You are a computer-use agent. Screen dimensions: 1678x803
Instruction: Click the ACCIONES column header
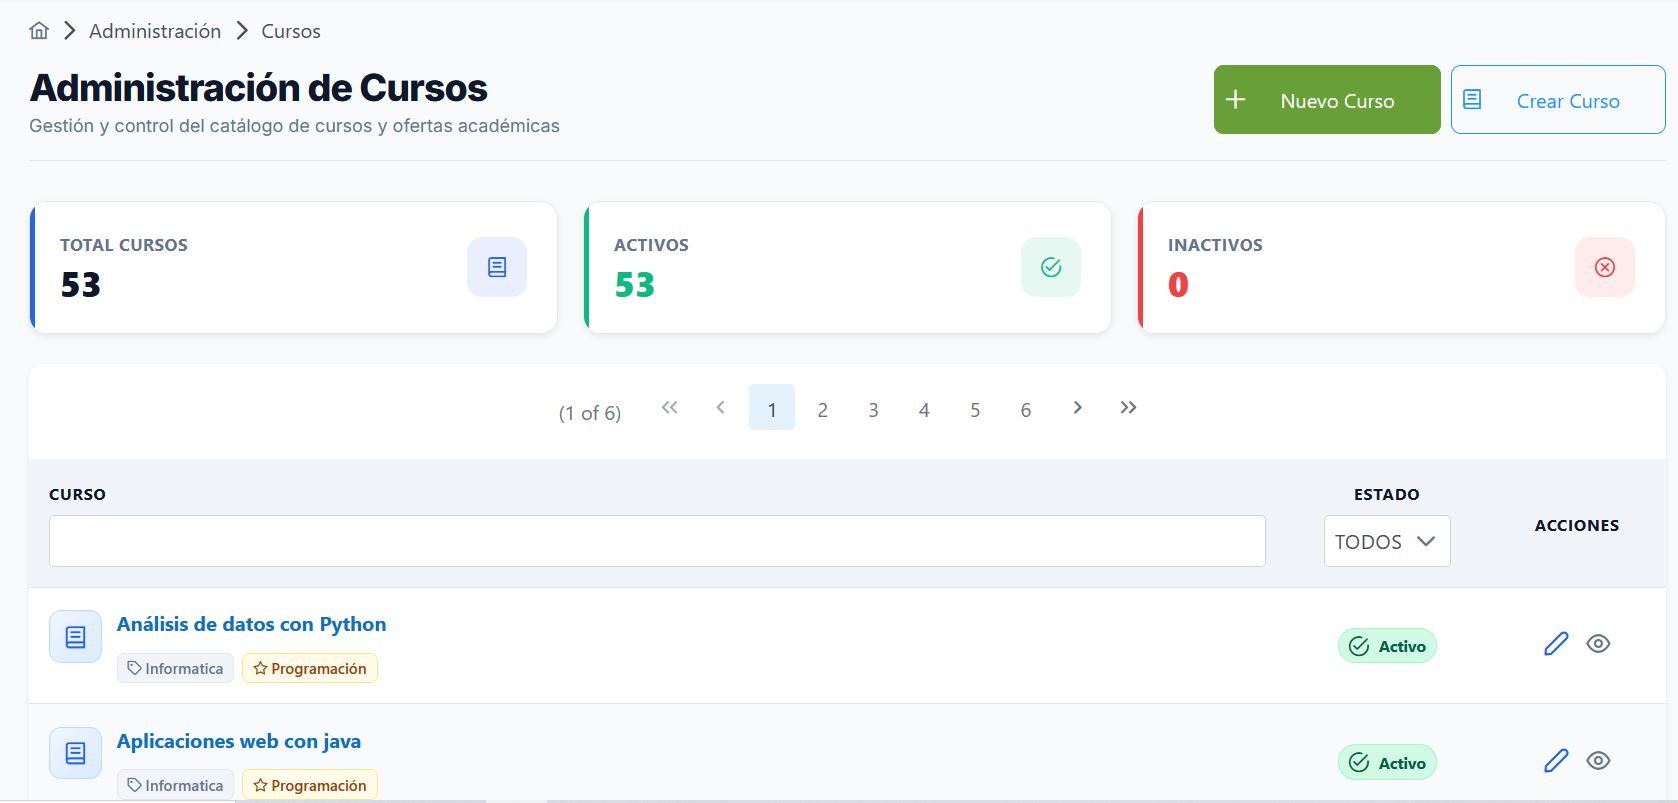pyautogui.click(x=1576, y=525)
